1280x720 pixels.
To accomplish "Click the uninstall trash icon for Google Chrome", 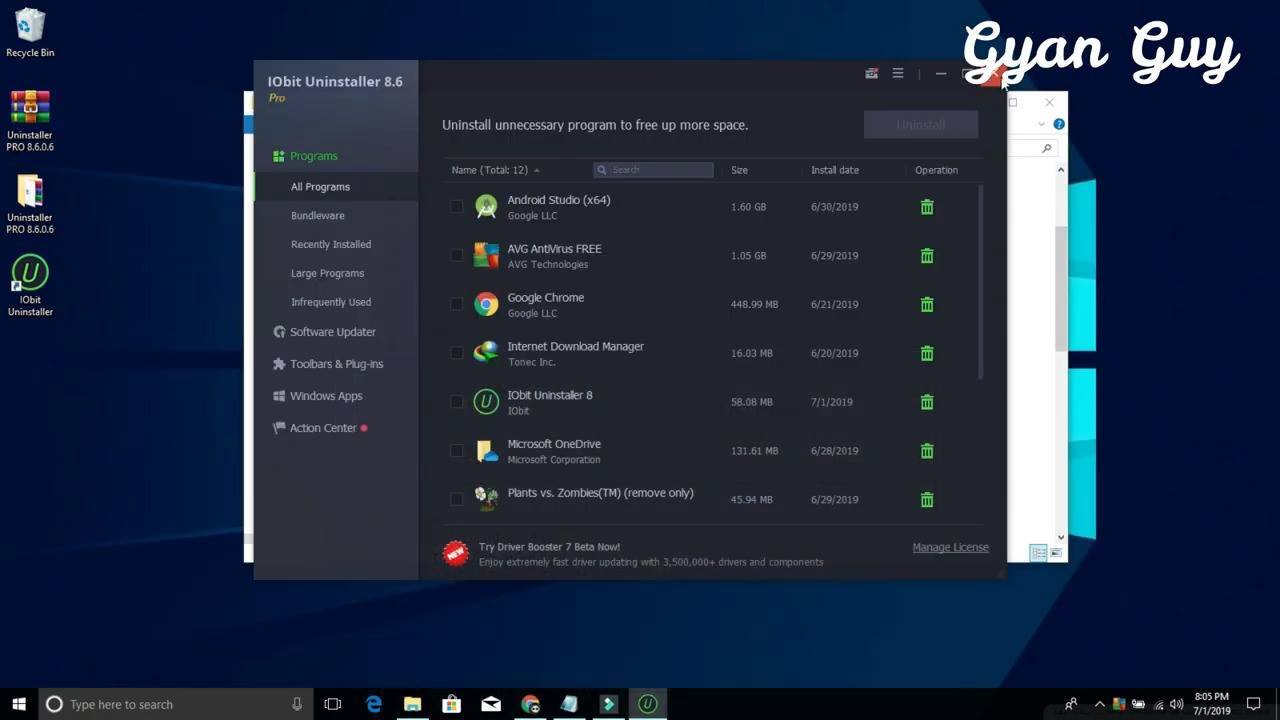I will coord(927,304).
